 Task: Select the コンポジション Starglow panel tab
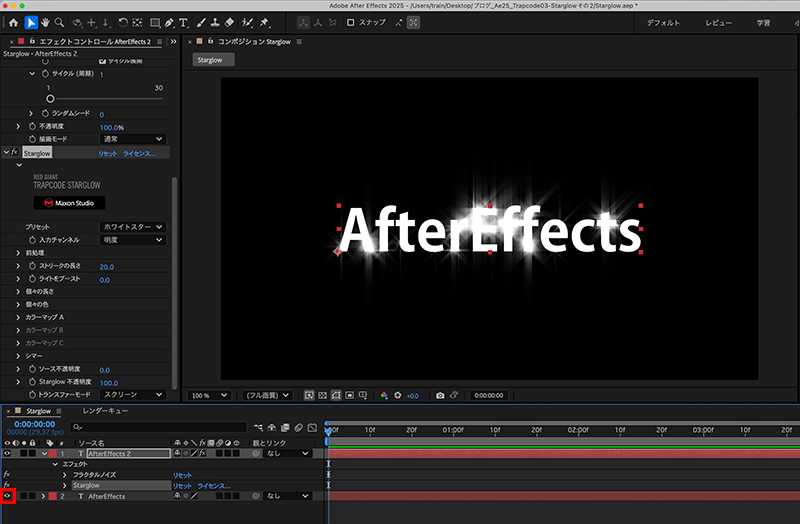(254, 41)
